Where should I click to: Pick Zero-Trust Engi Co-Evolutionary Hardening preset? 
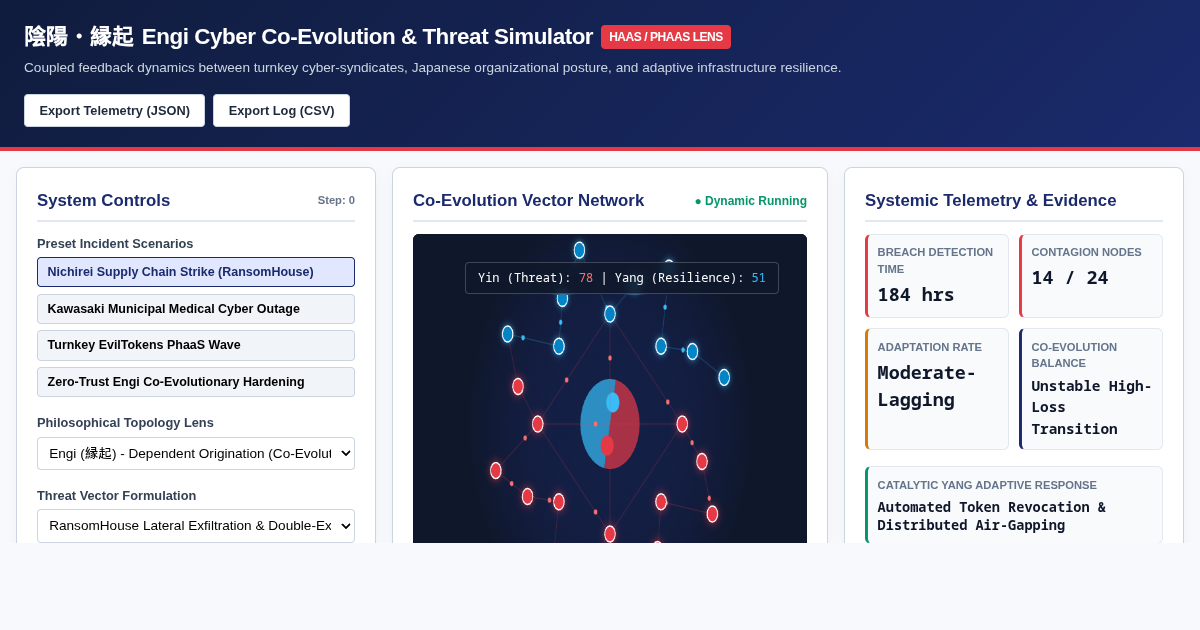[196, 382]
